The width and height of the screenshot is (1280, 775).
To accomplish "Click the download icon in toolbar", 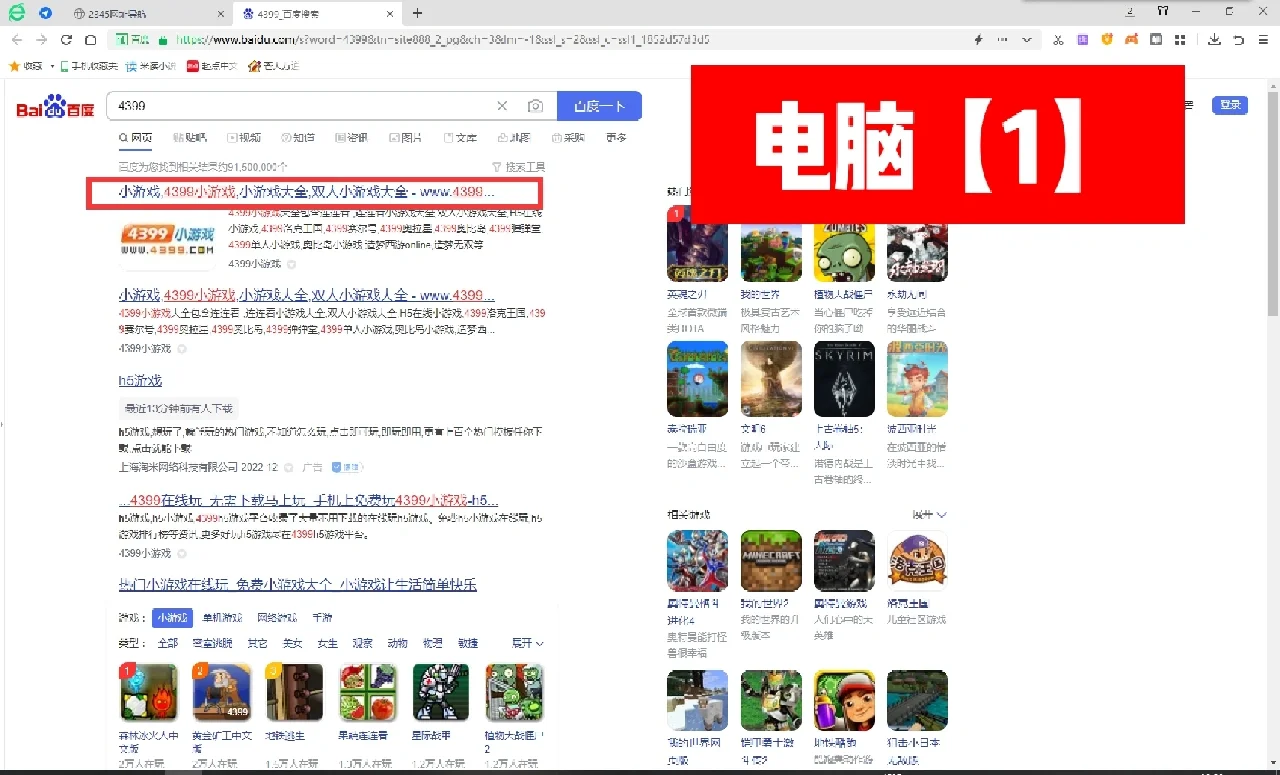I will click(x=1214, y=40).
